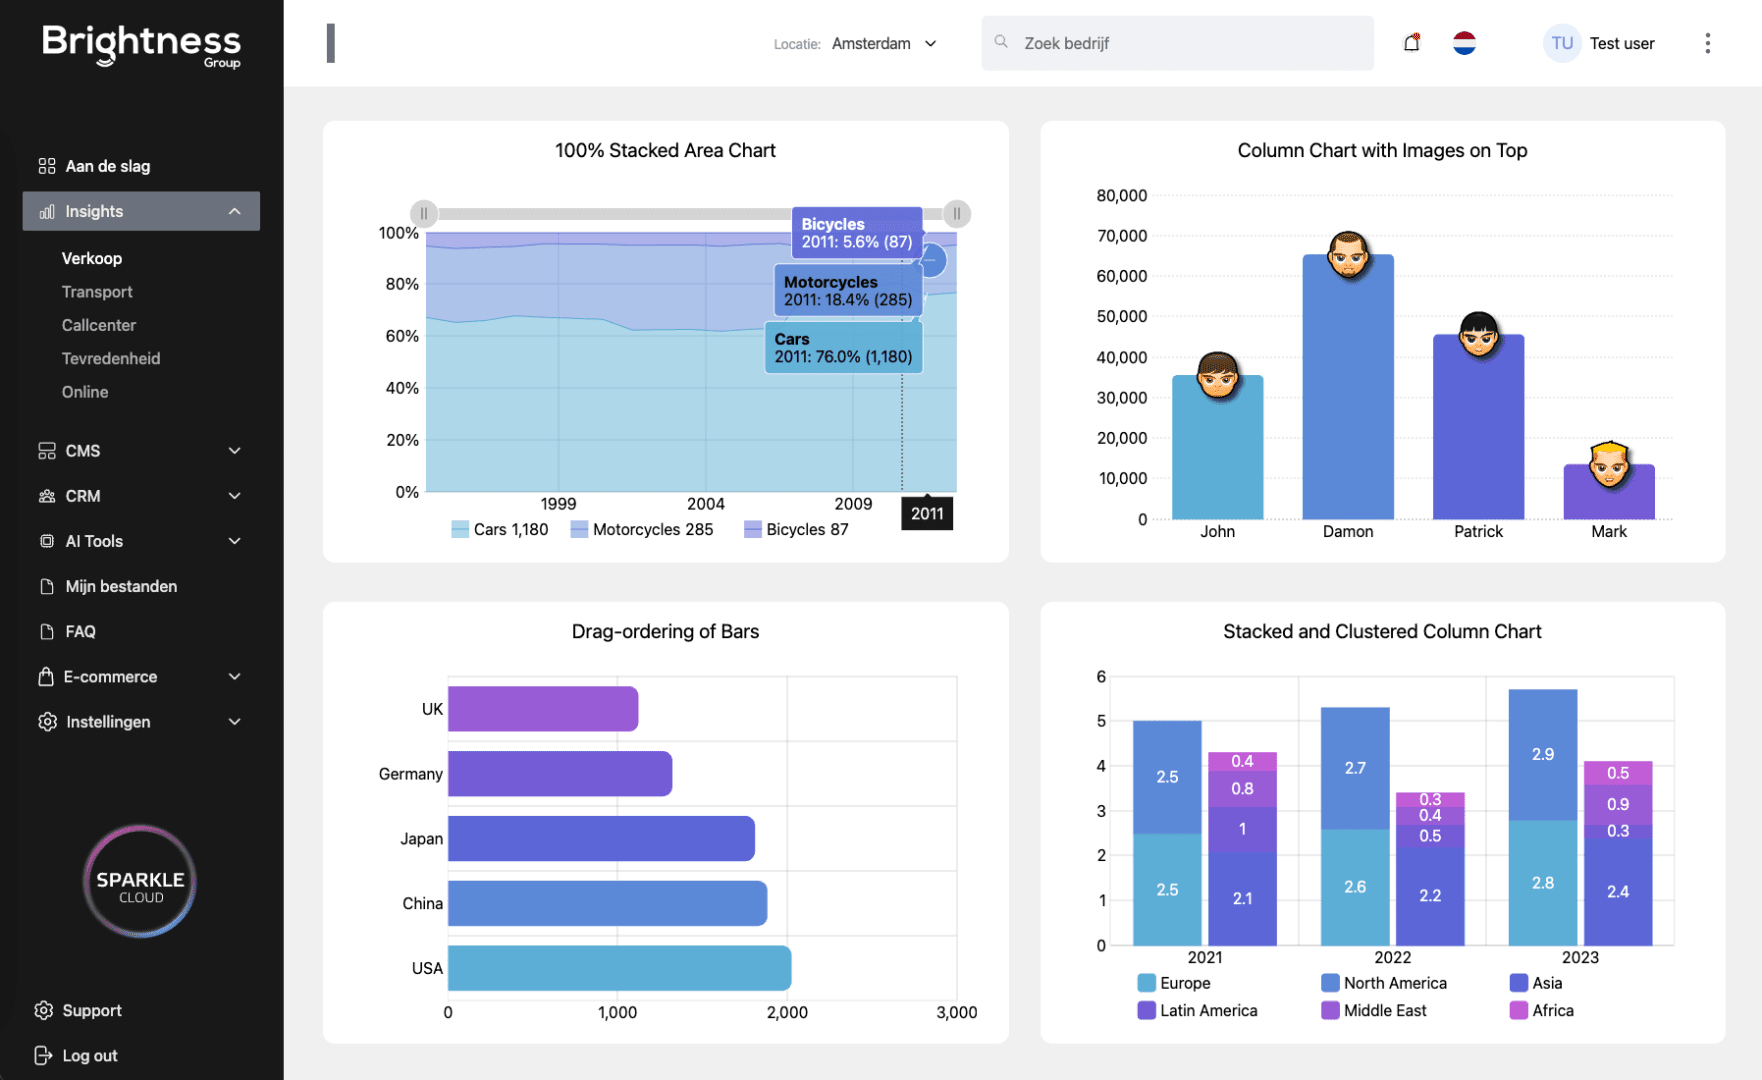
Task: Collapse the Insights menu chevron
Action: 234,211
